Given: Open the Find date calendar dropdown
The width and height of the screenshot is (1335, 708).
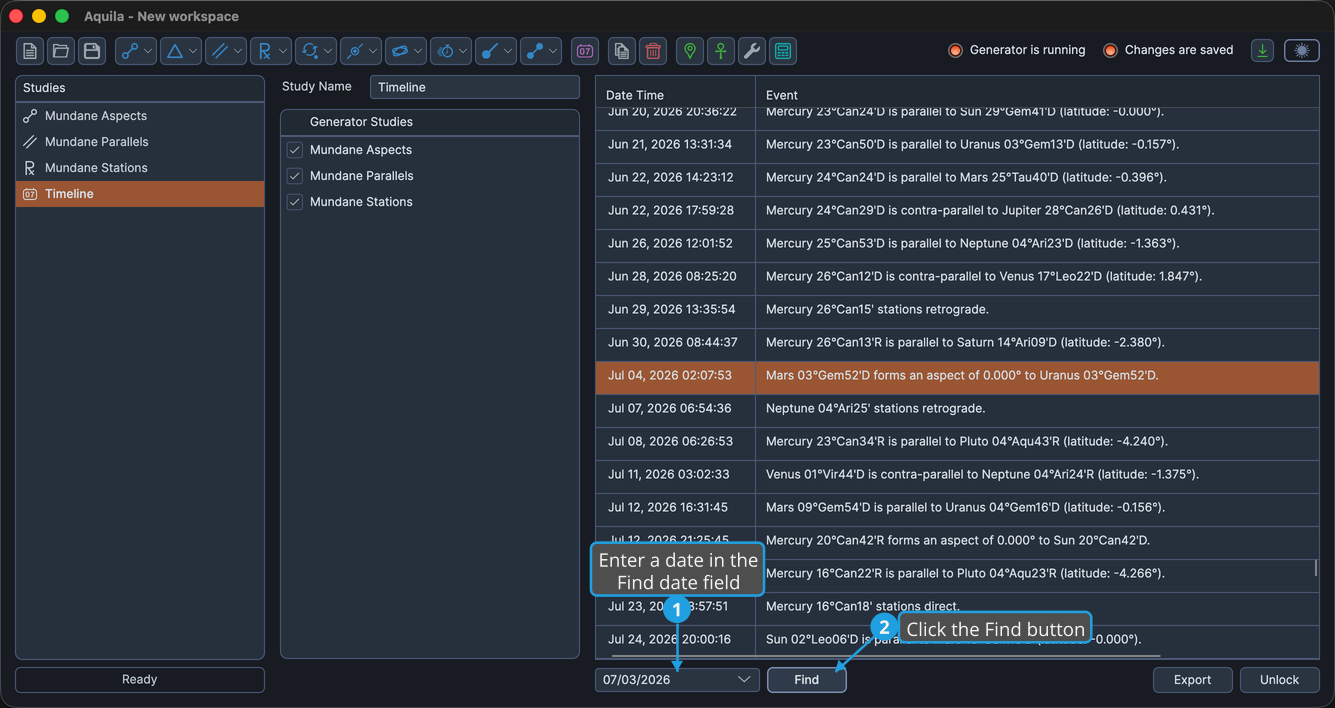Looking at the screenshot, I should (x=744, y=680).
